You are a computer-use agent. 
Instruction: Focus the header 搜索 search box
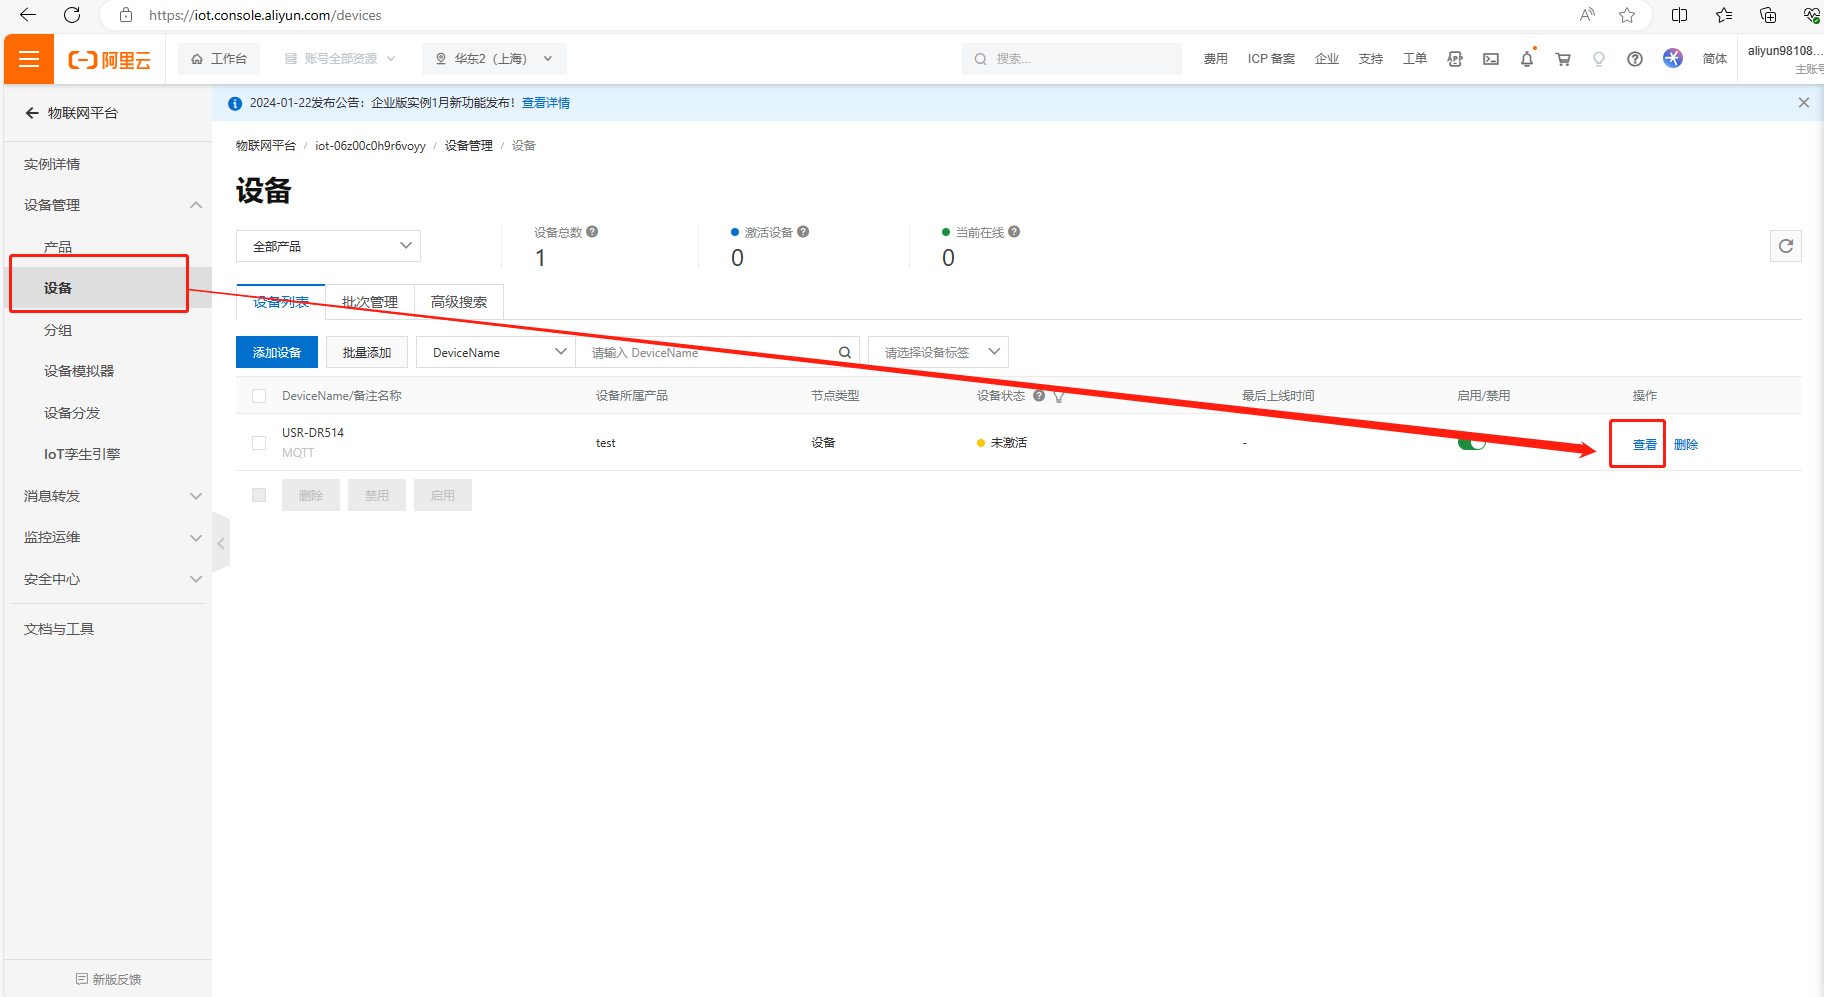coord(1072,59)
